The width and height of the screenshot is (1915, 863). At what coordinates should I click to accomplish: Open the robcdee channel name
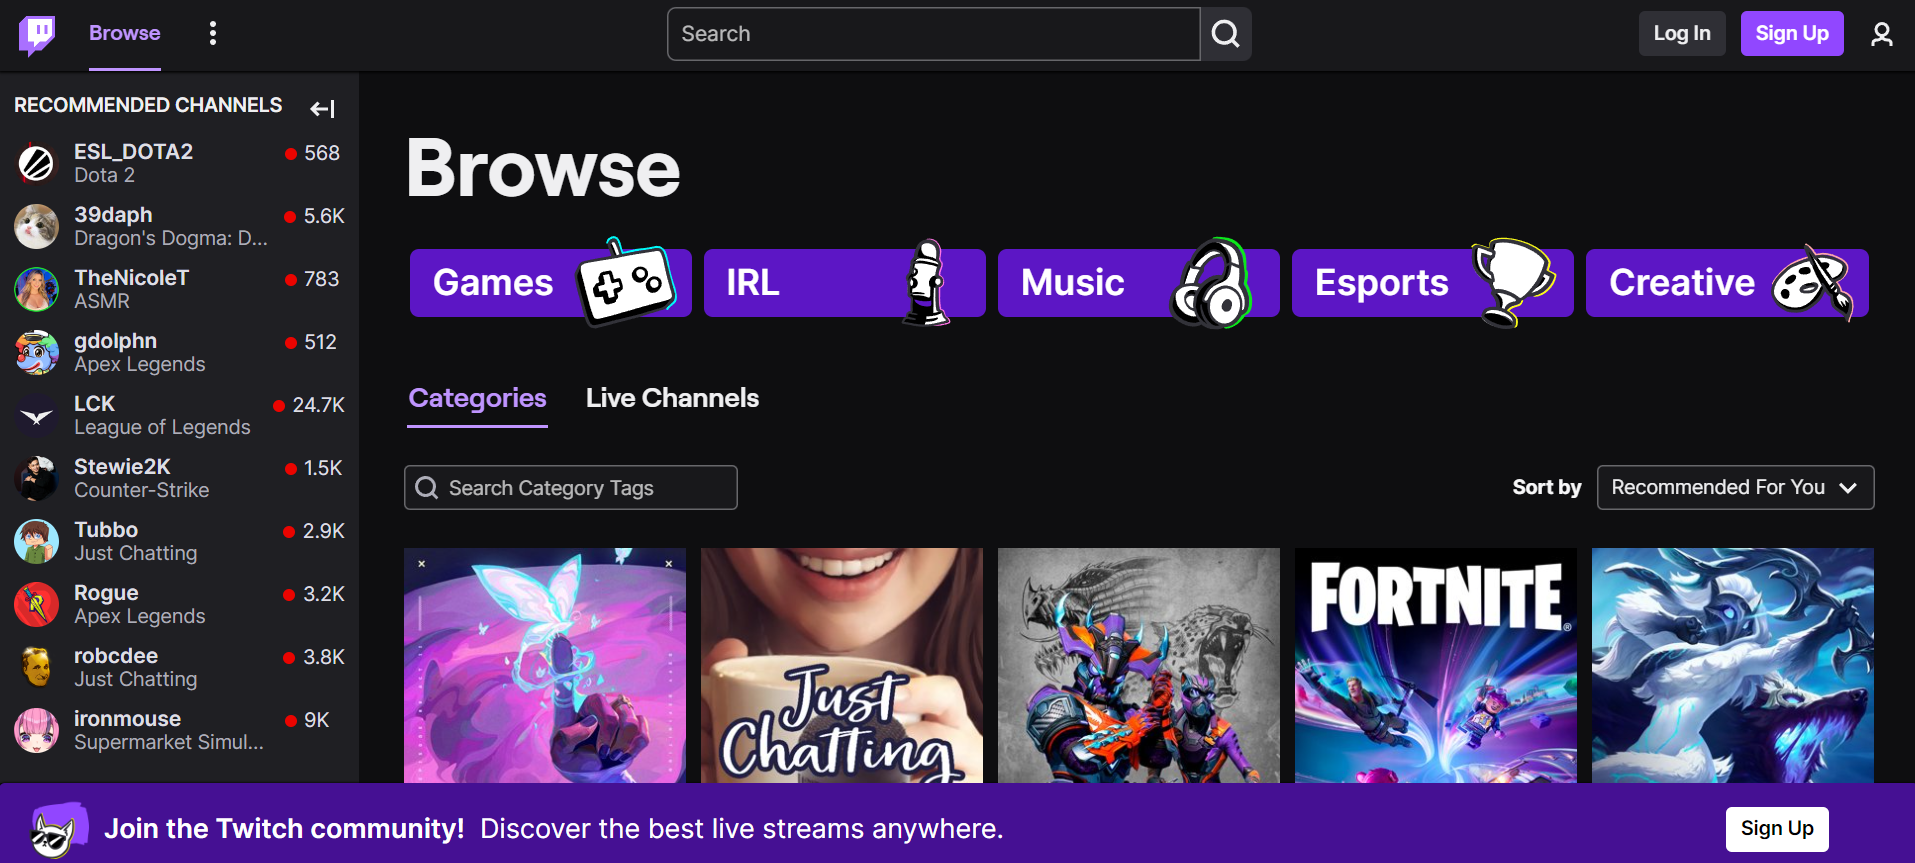tap(116, 656)
